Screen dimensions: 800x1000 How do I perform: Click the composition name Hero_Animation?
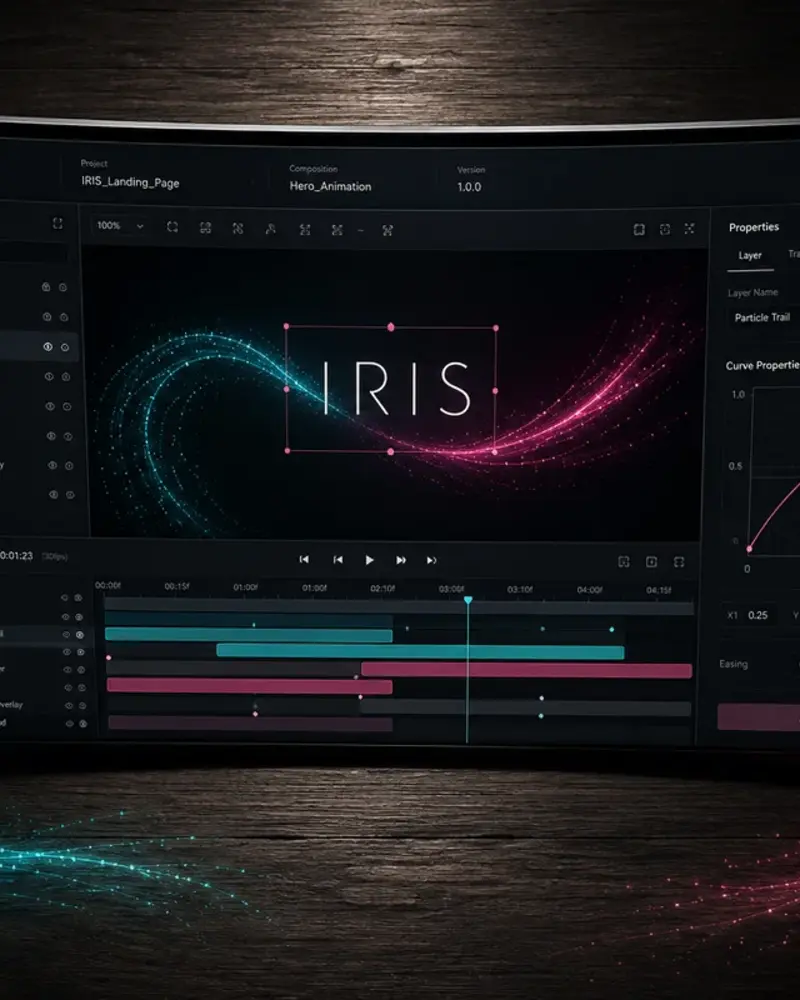coord(330,186)
